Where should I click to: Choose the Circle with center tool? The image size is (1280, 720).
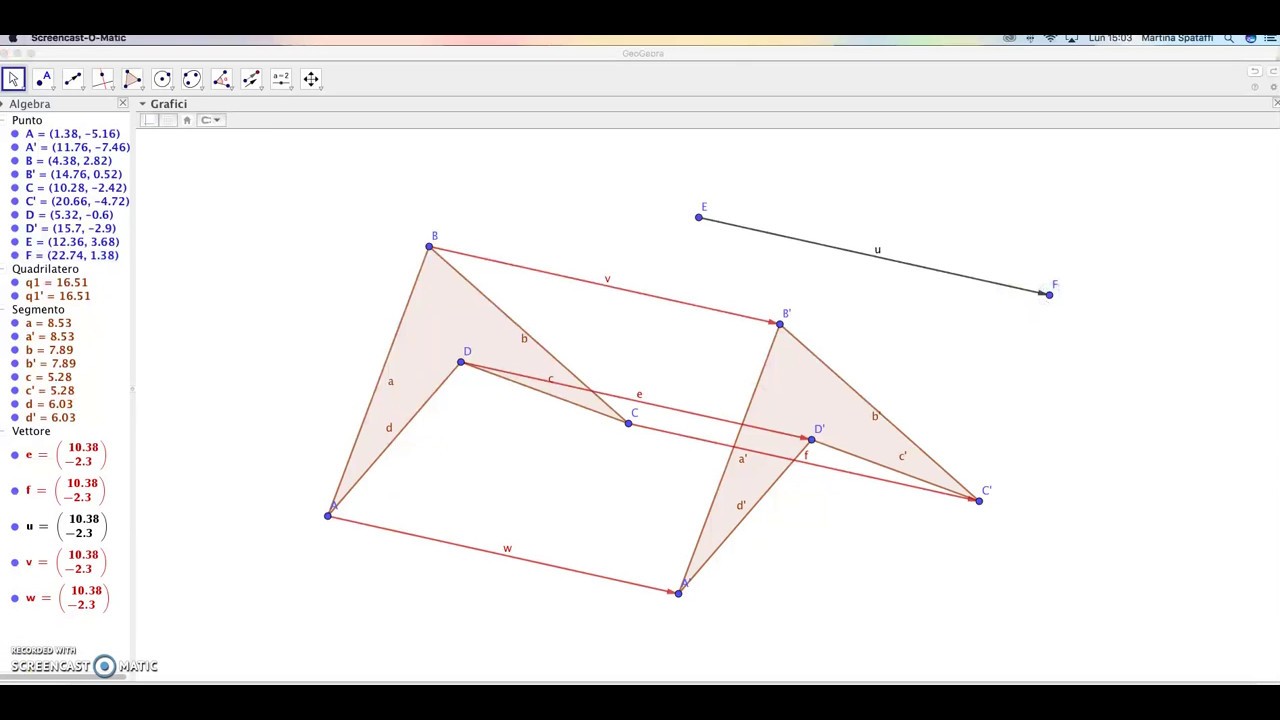click(x=162, y=79)
